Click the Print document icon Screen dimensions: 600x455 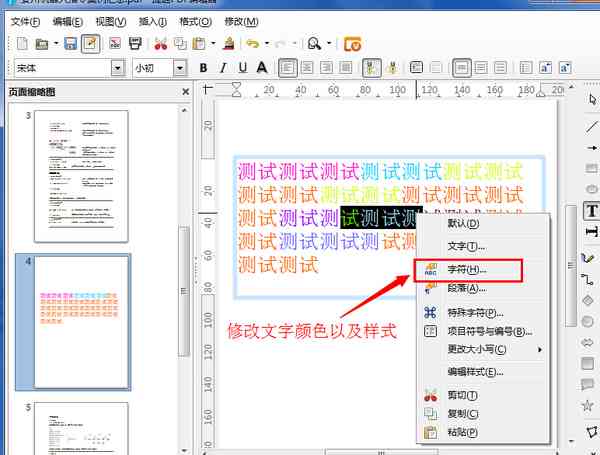(x=135, y=44)
